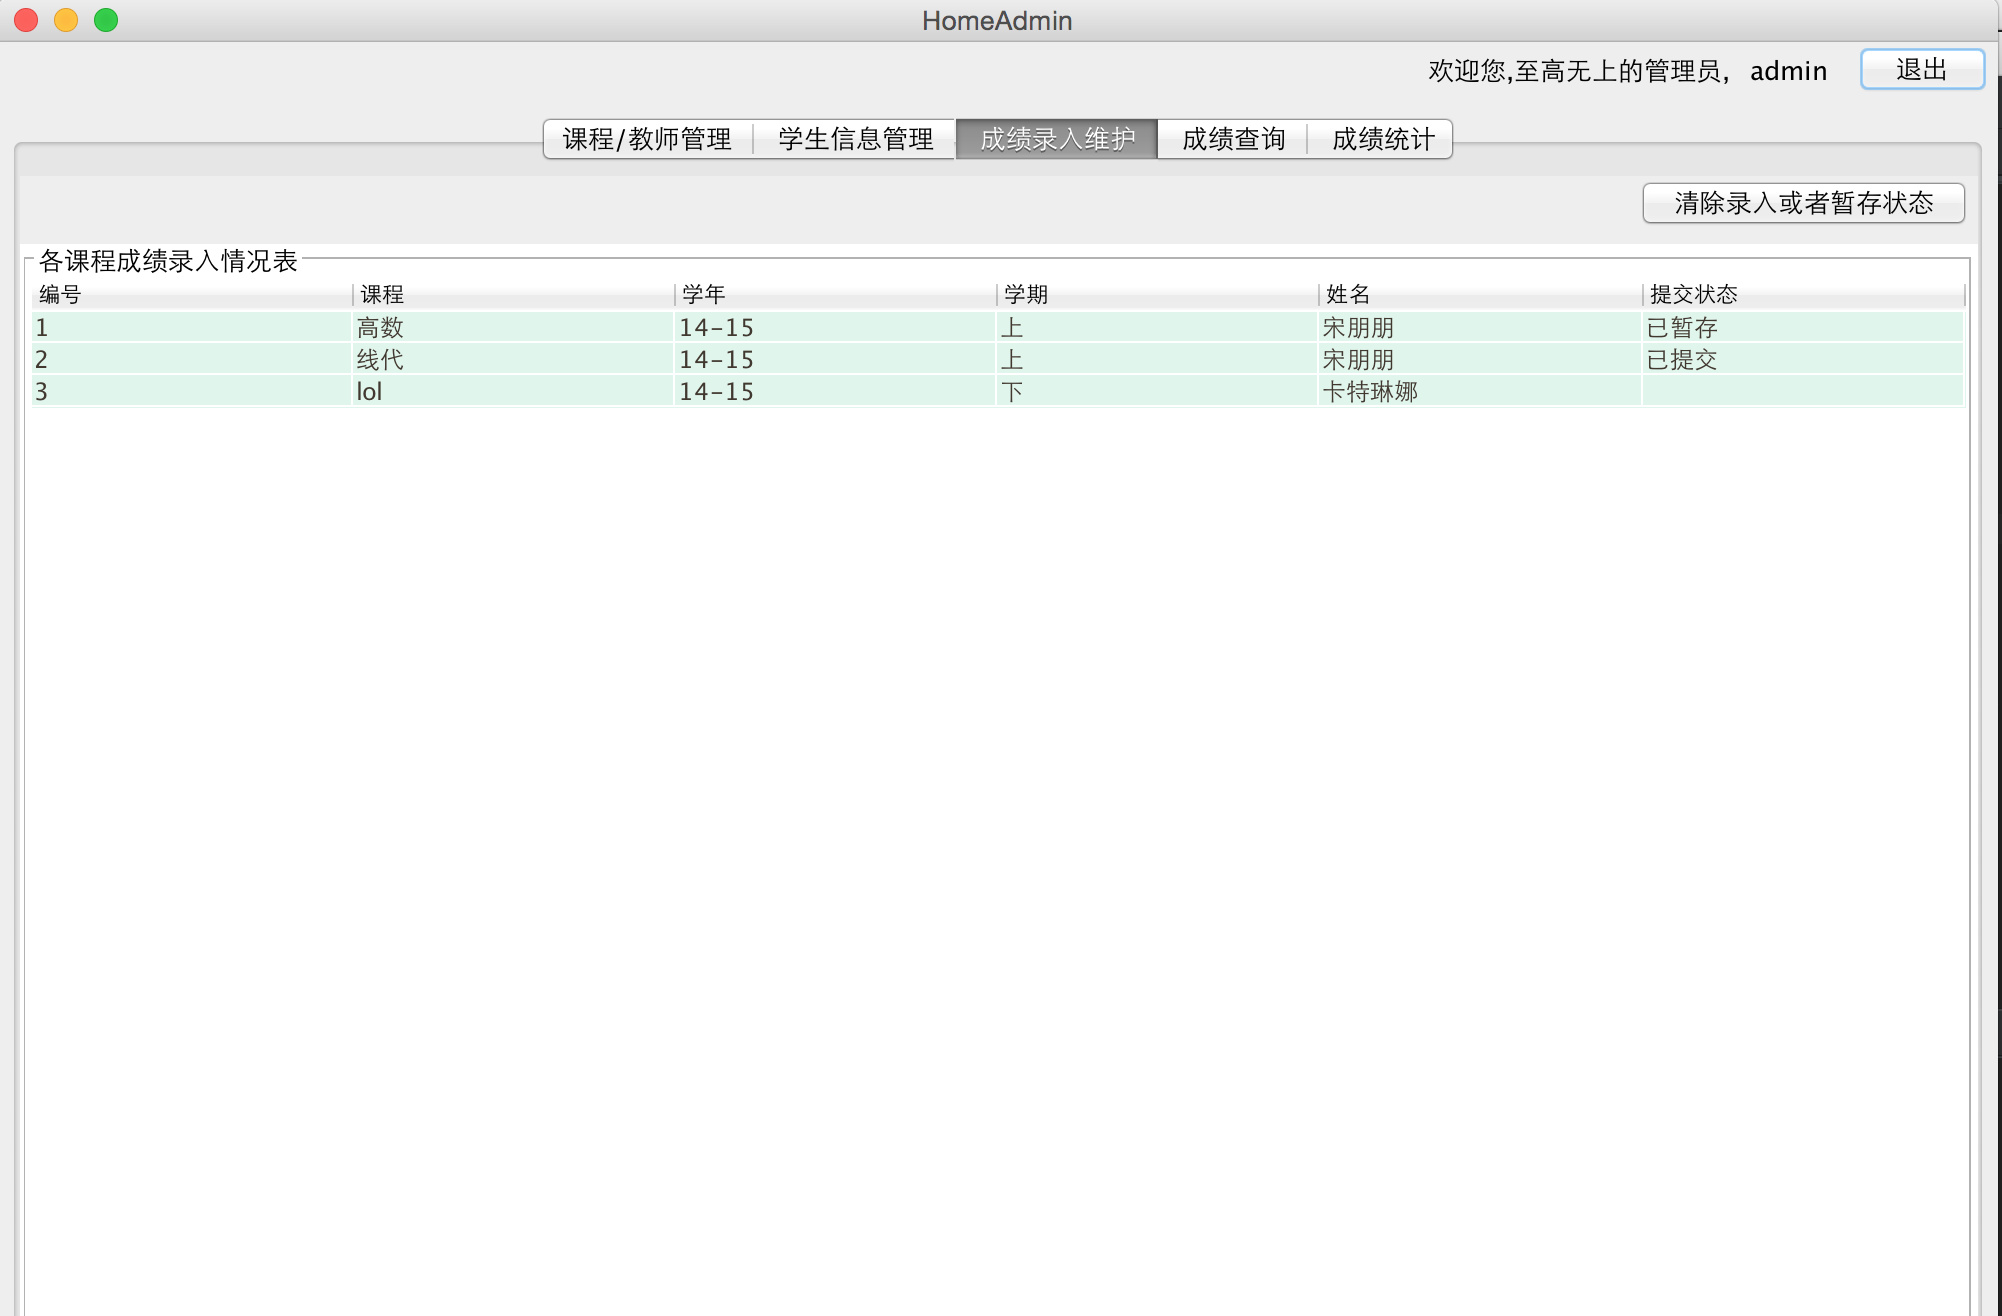Switch to 学生信息管理 tab
Viewport: 2002px width, 1316px height.
(855, 139)
